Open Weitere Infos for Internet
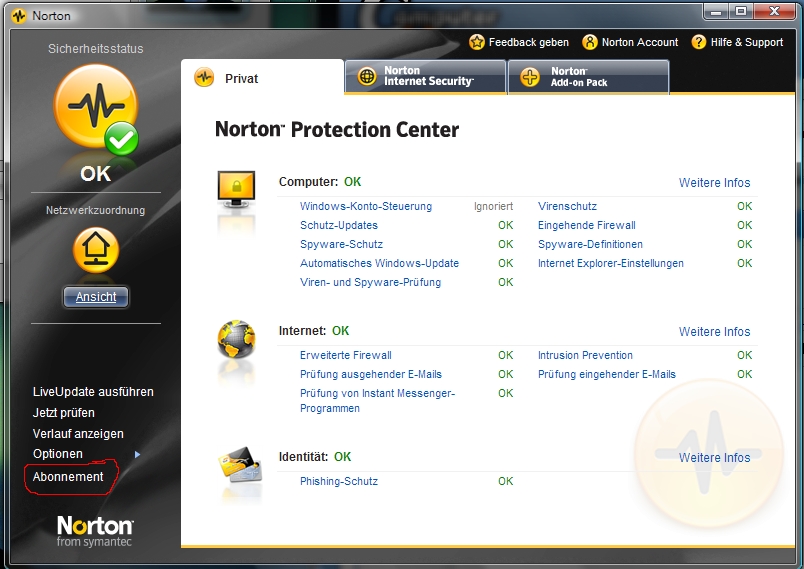The height and width of the screenshot is (569, 804). click(x=714, y=332)
